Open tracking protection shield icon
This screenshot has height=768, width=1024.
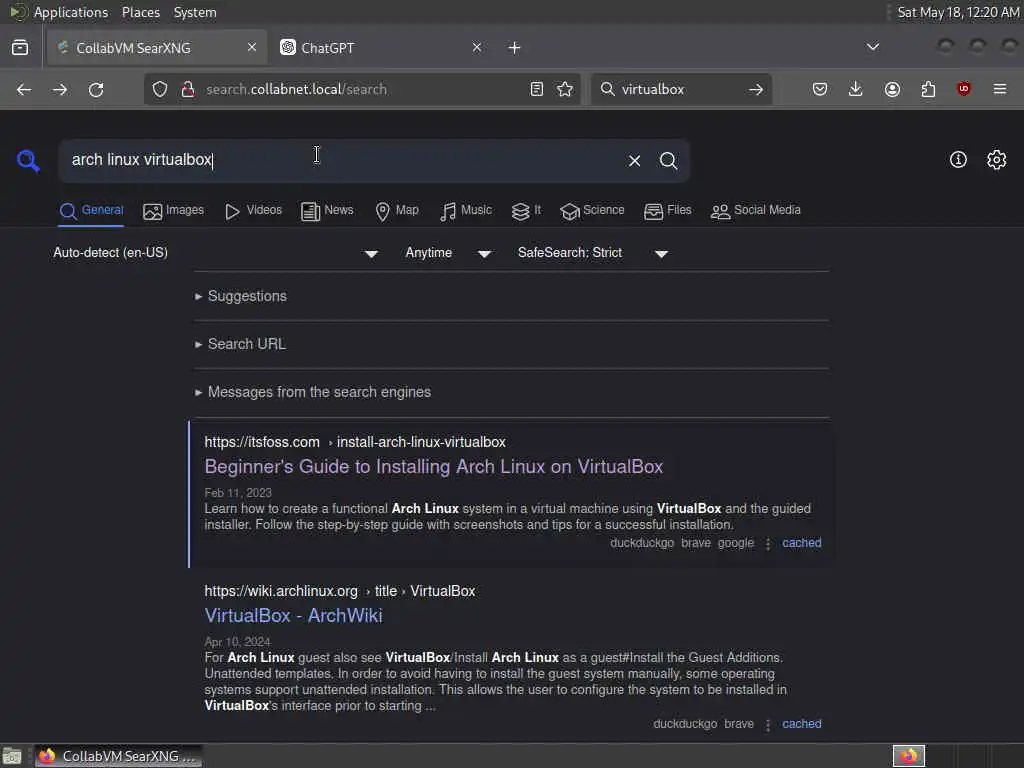pos(160,89)
